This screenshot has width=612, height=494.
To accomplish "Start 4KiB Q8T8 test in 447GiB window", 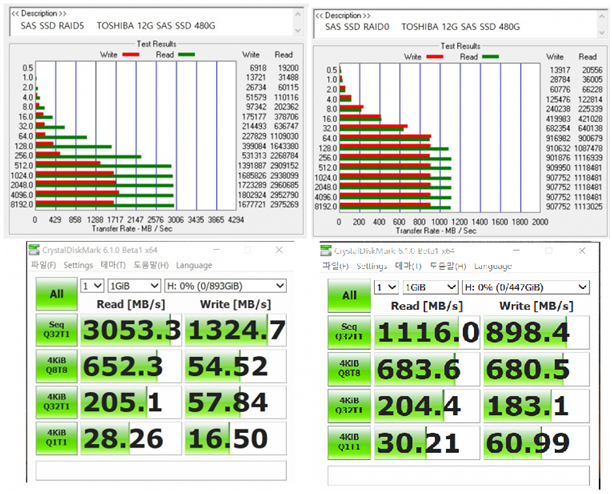I will (349, 369).
